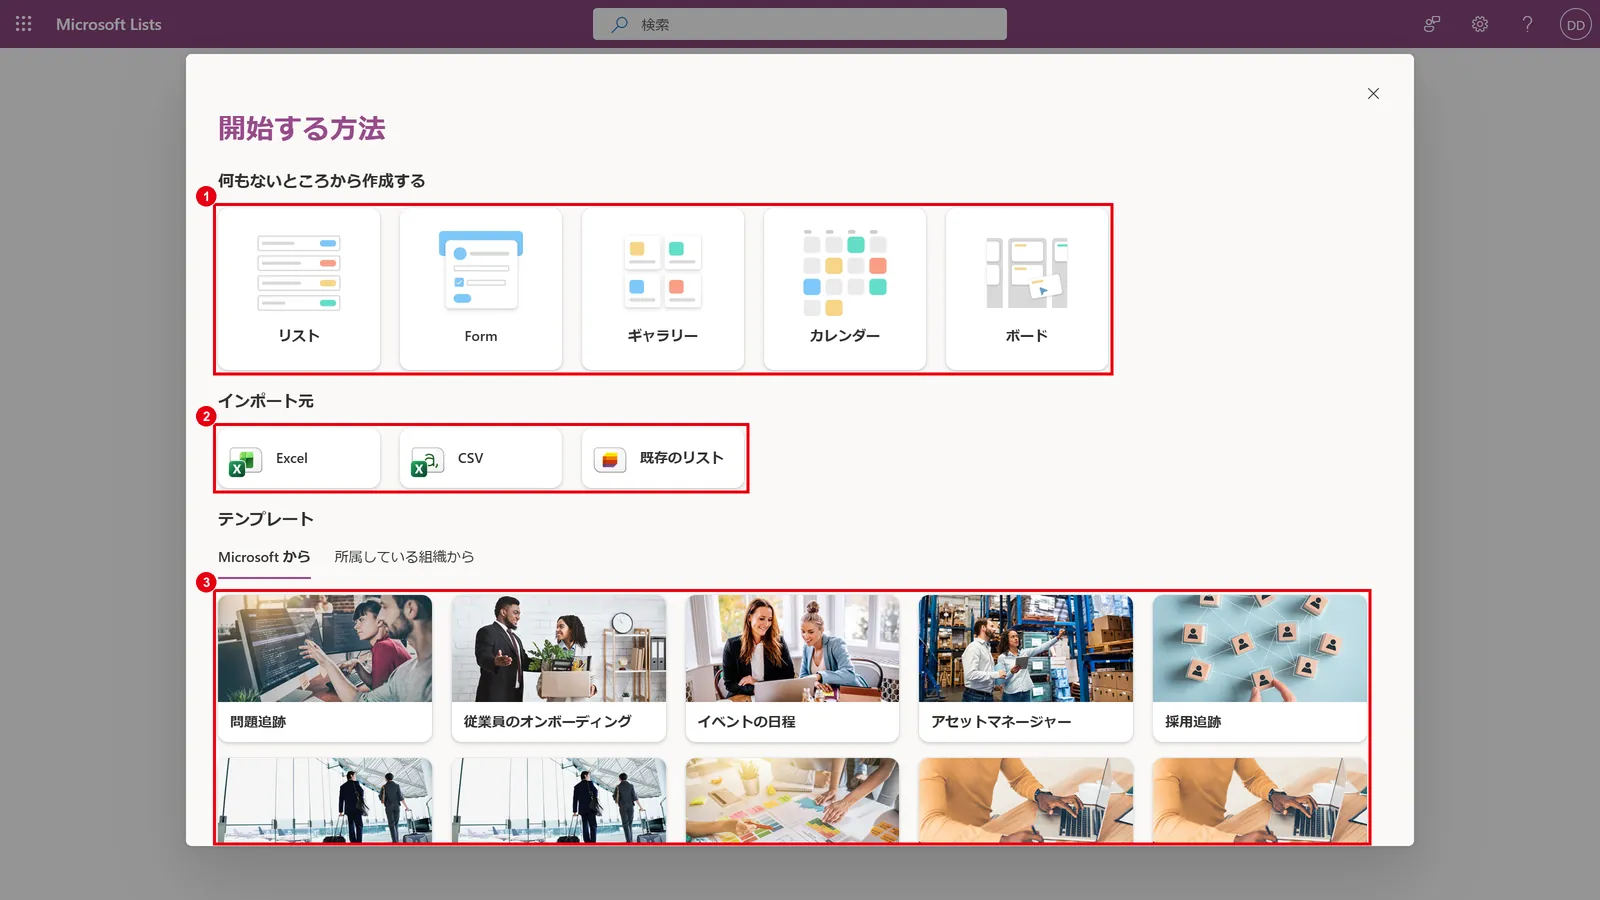Select the 採用追跡 template
1600x900 pixels.
[1259, 668]
